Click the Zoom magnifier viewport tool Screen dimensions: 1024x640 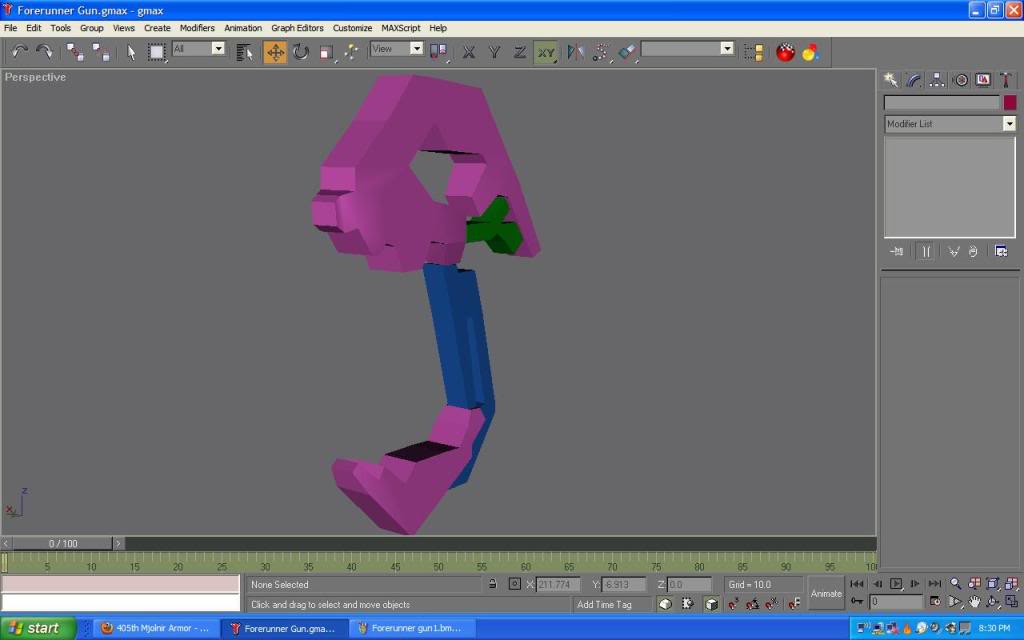point(955,583)
